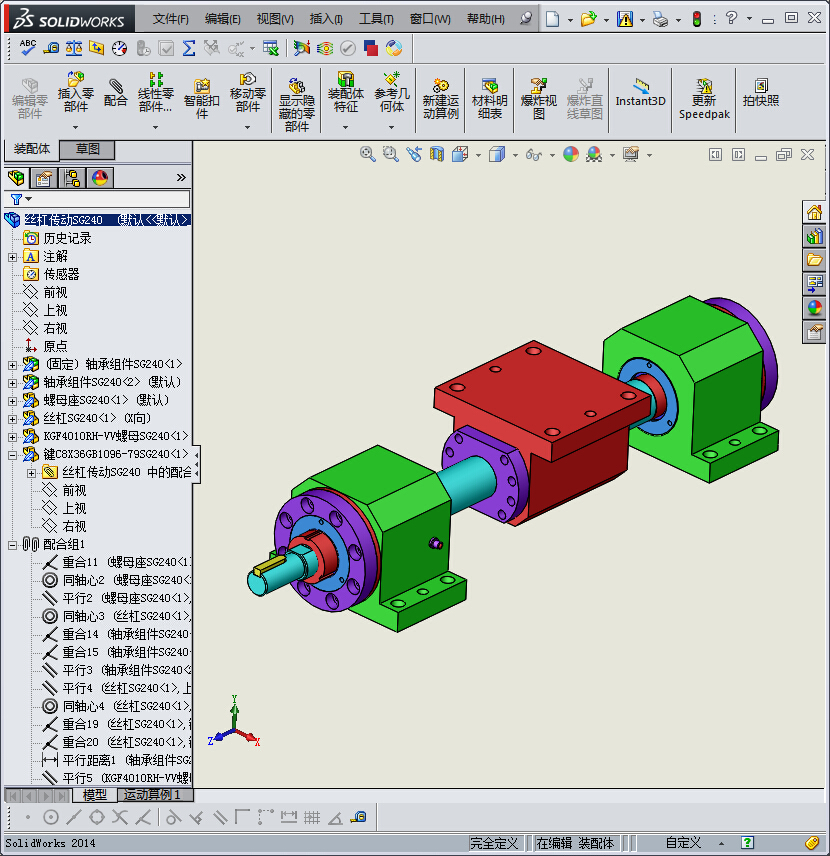The width and height of the screenshot is (830, 856).
Task: Open Assembly Features (装配体特征) tool
Action: [x=346, y=92]
